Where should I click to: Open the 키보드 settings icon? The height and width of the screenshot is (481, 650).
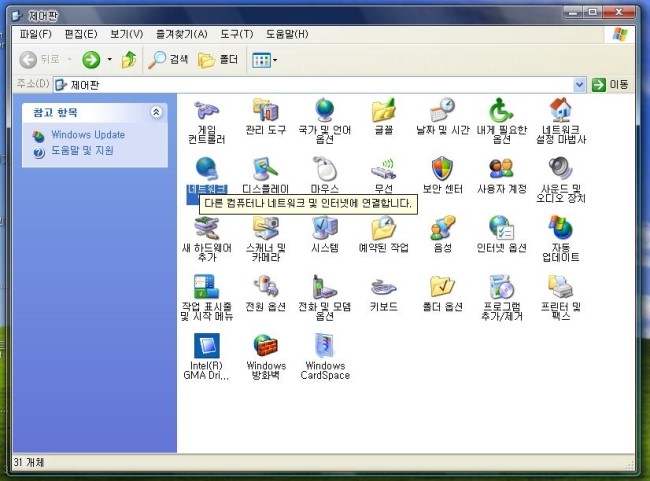pos(383,288)
